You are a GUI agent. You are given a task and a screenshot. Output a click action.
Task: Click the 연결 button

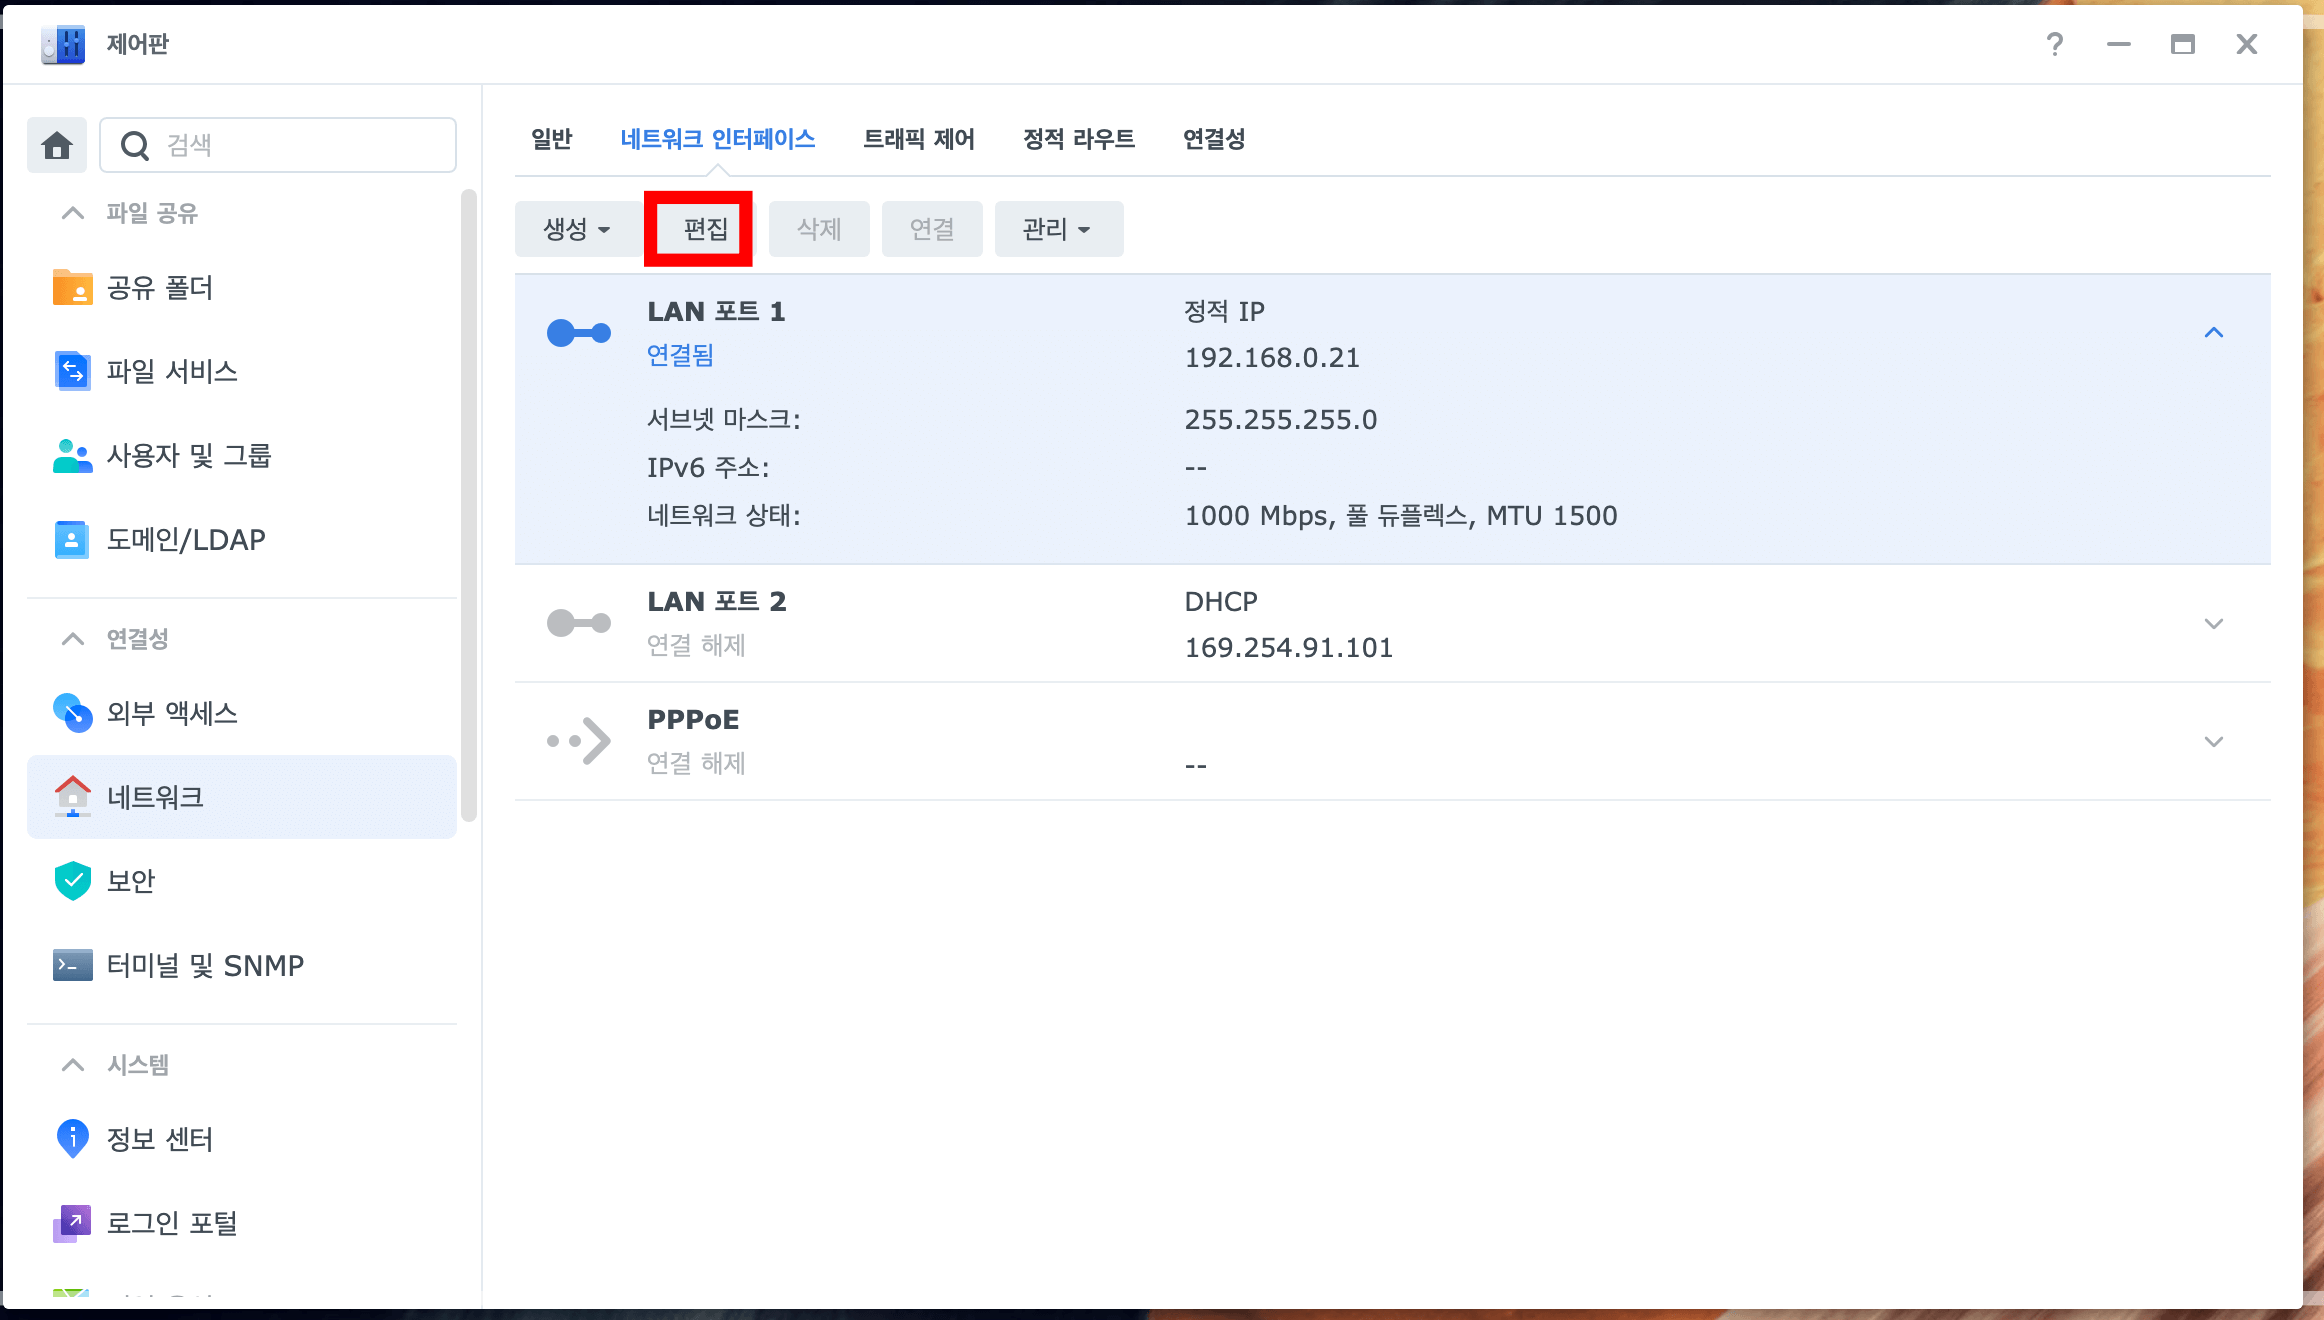point(932,229)
